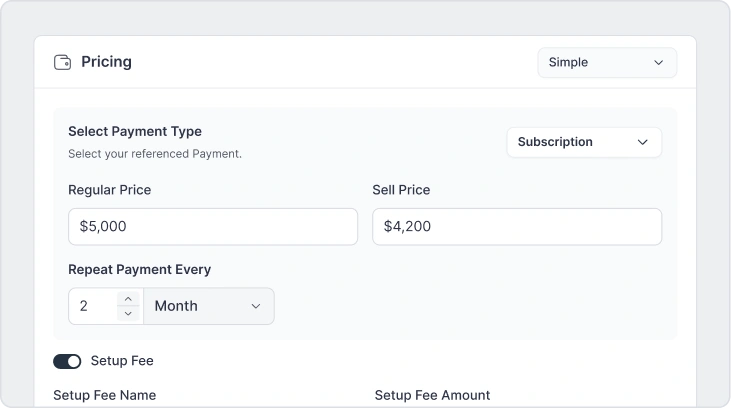Viewport: 731px width, 408px height.
Task: Open the Simple pricing mode dropdown
Action: click(606, 62)
